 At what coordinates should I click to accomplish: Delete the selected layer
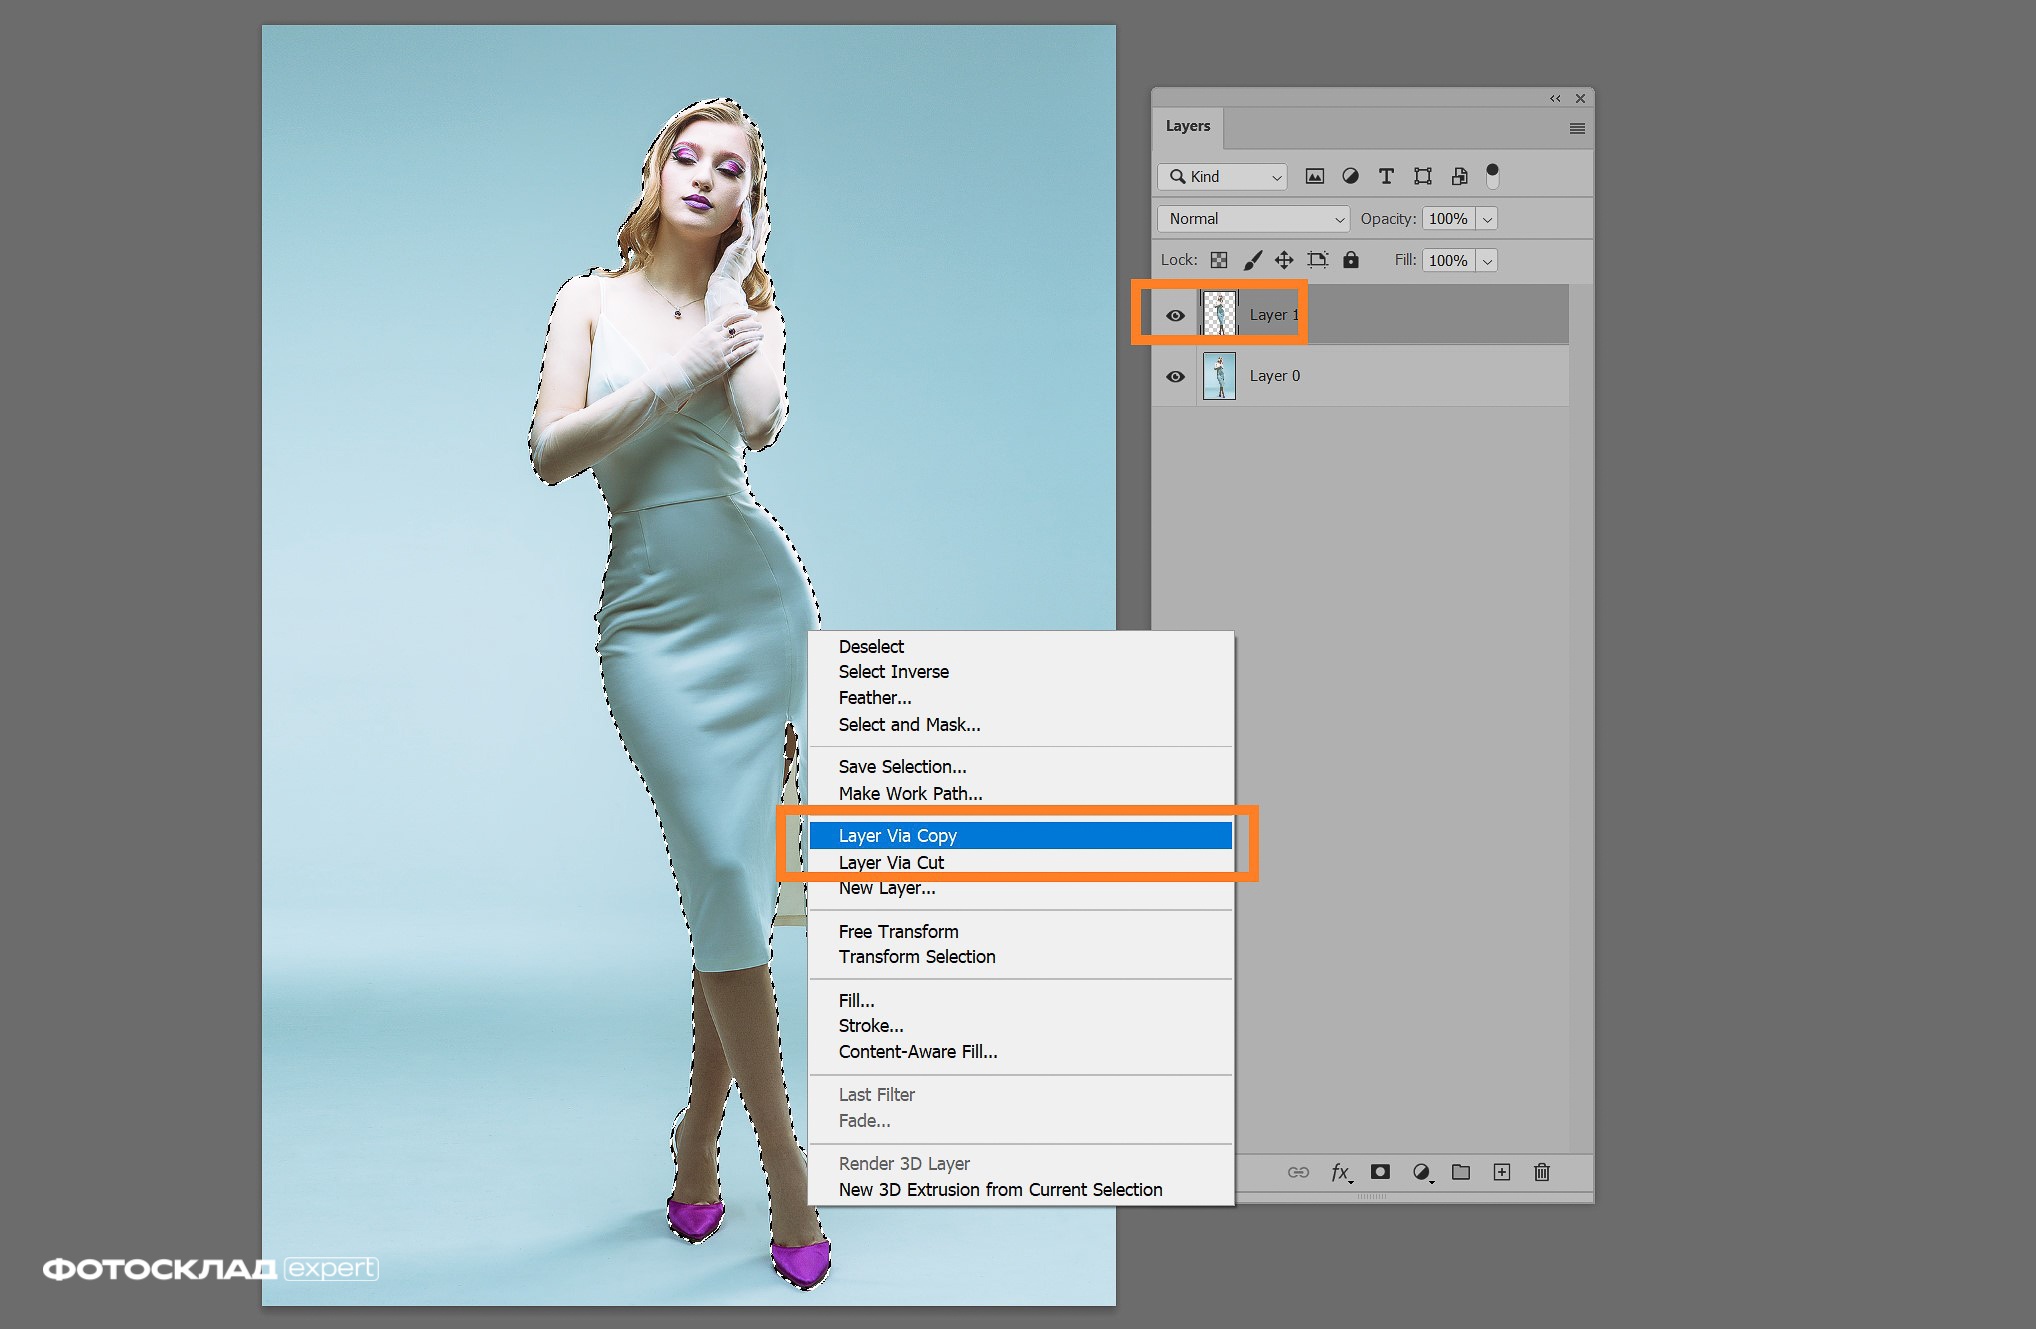1542,1172
